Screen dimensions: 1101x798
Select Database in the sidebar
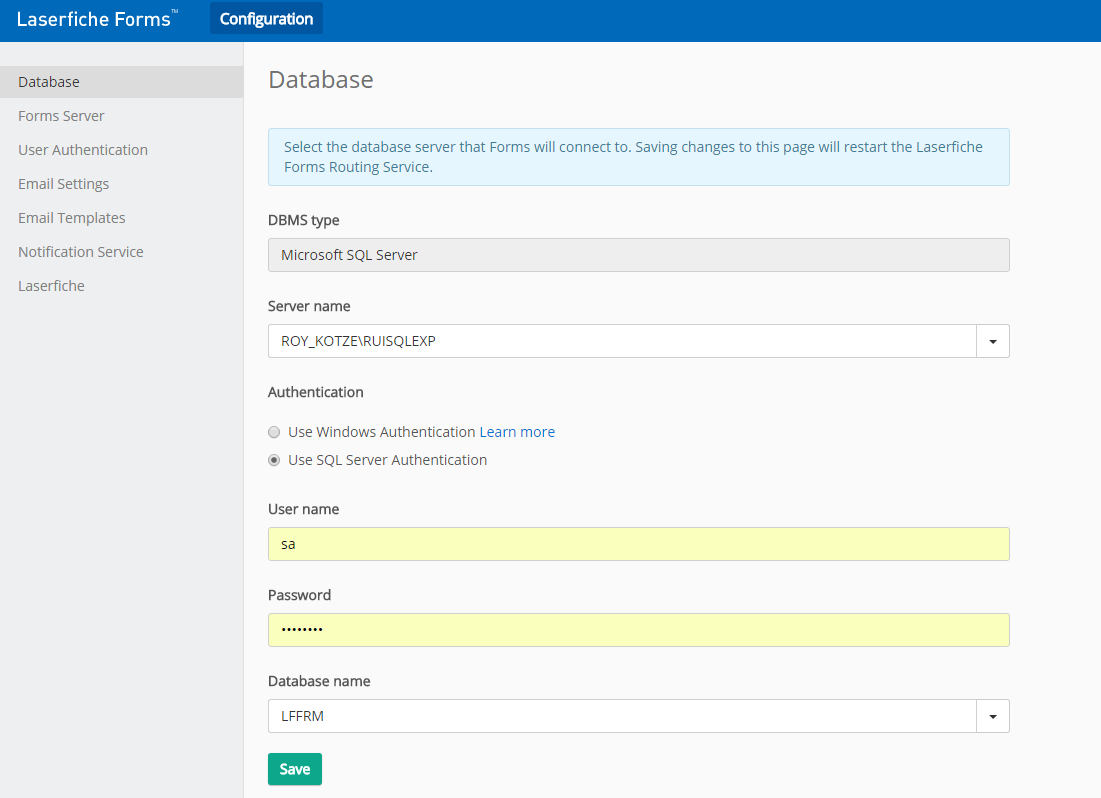click(49, 82)
